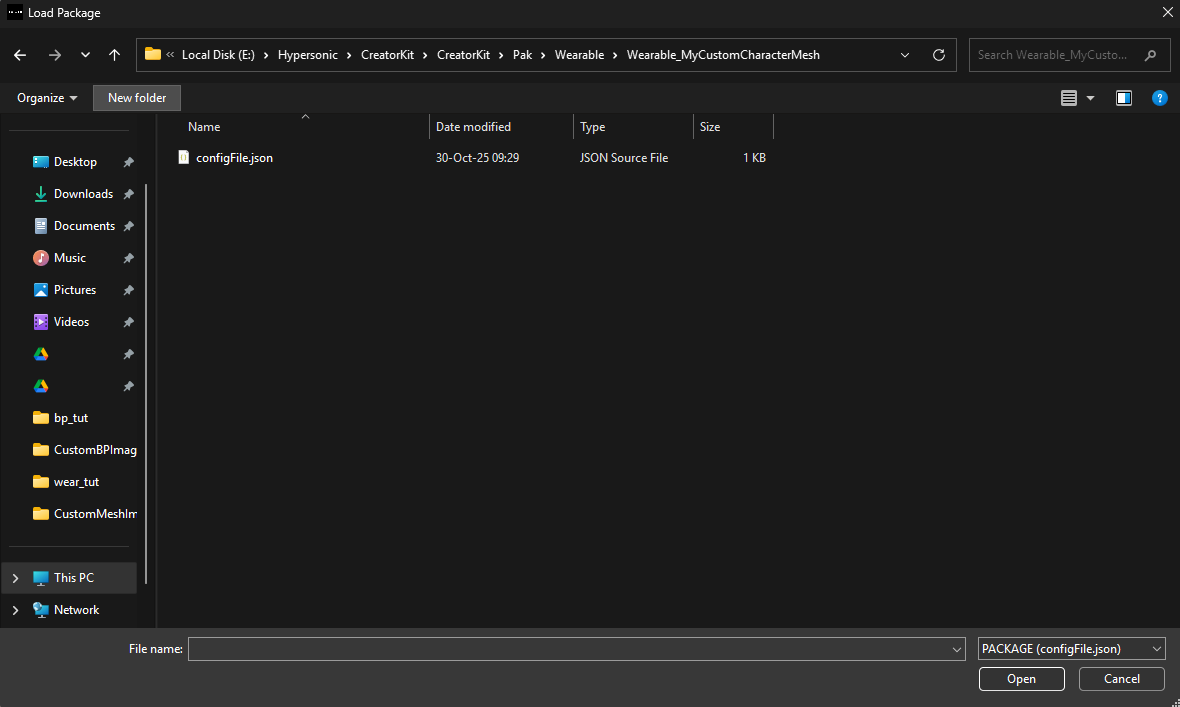Viewport: 1180px width, 707px height.
Task: Open the Recent locations dropdown arrow
Action: (x=85, y=55)
